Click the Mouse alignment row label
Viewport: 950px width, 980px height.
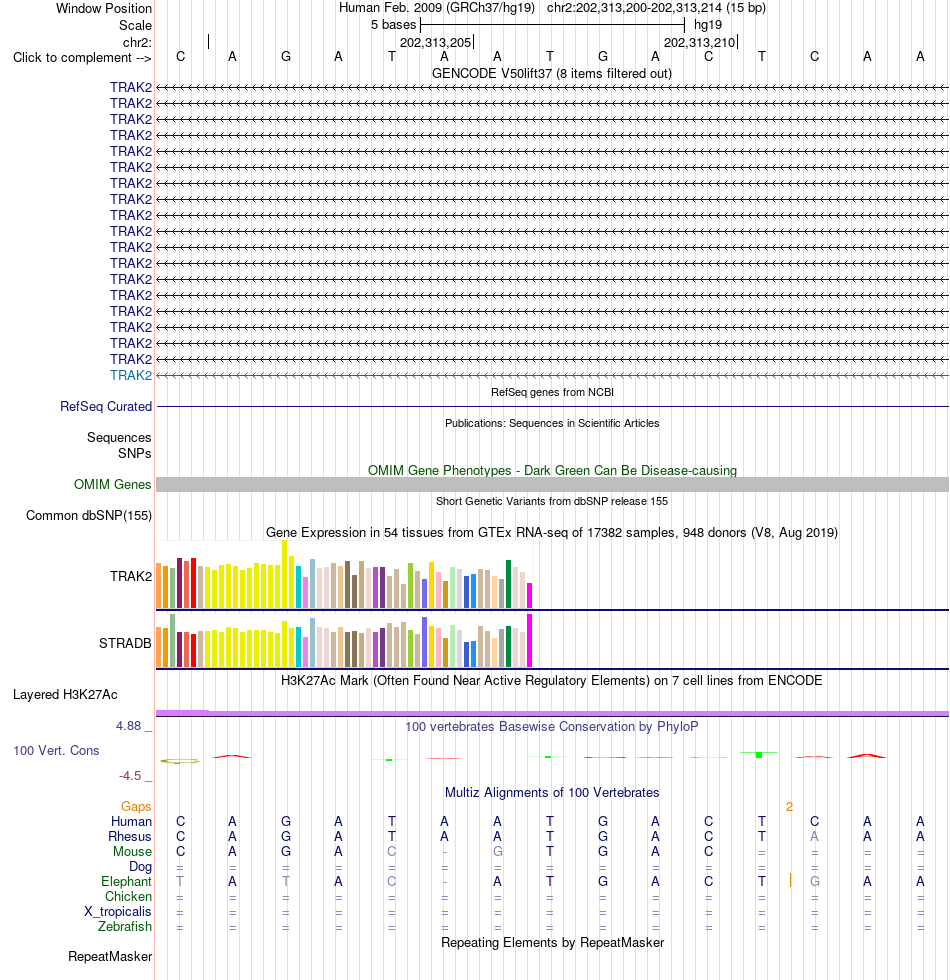point(132,851)
